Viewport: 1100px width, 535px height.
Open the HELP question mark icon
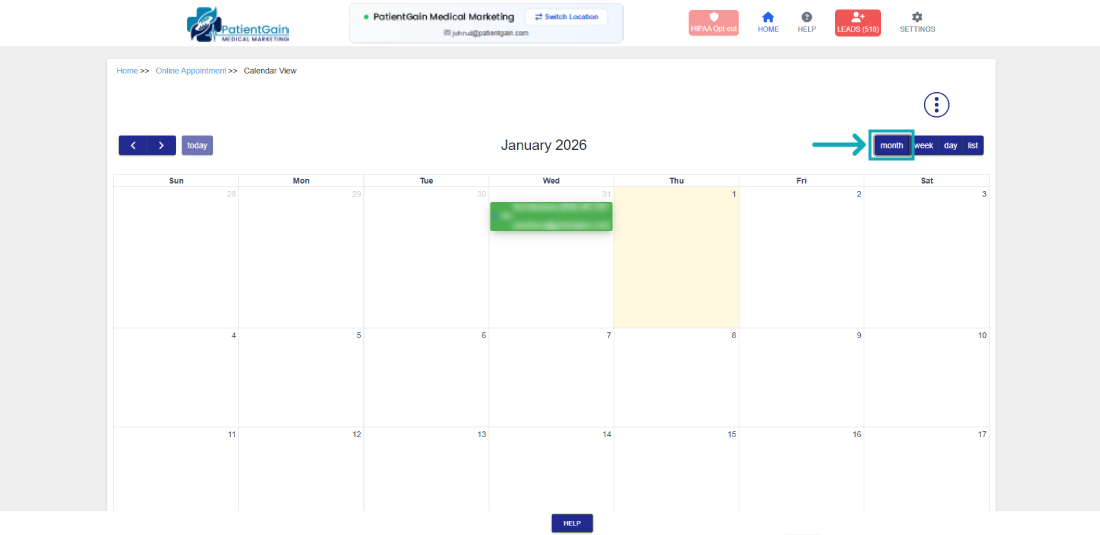(807, 17)
